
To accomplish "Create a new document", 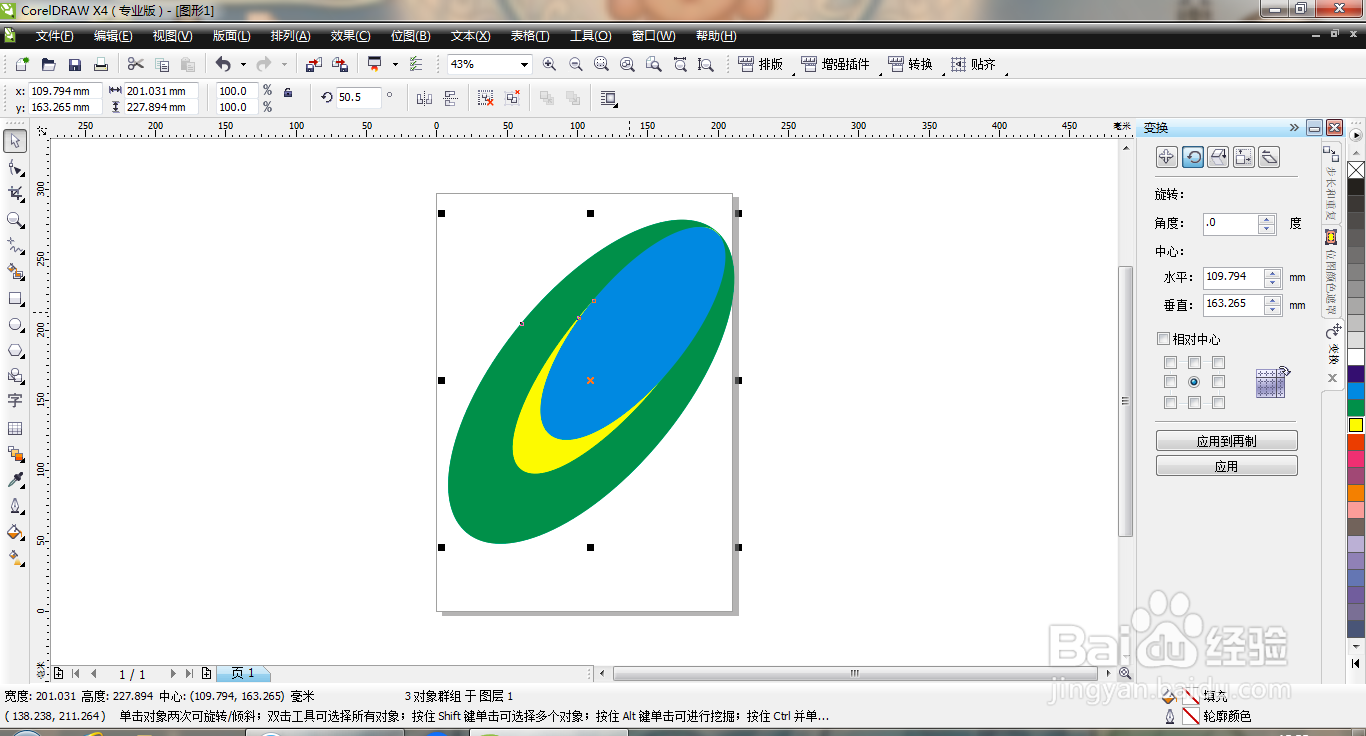I will (x=22, y=64).
